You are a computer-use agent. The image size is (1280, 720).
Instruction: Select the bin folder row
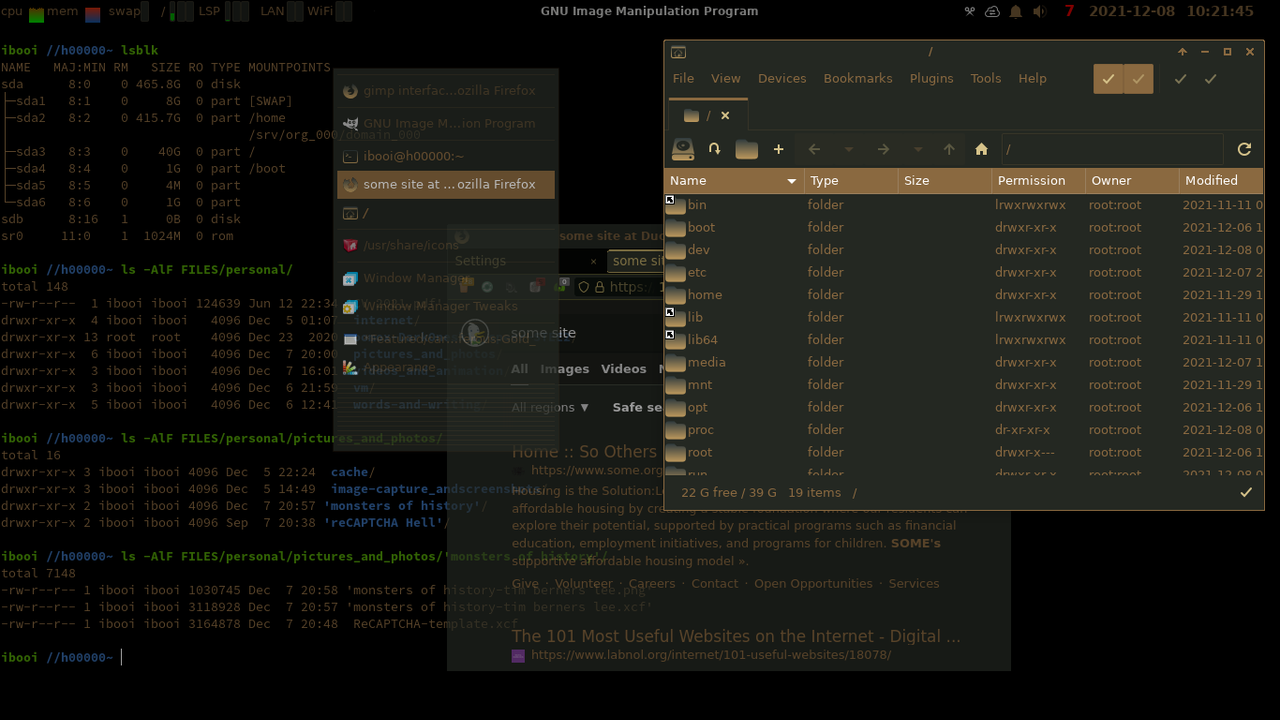(x=964, y=205)
